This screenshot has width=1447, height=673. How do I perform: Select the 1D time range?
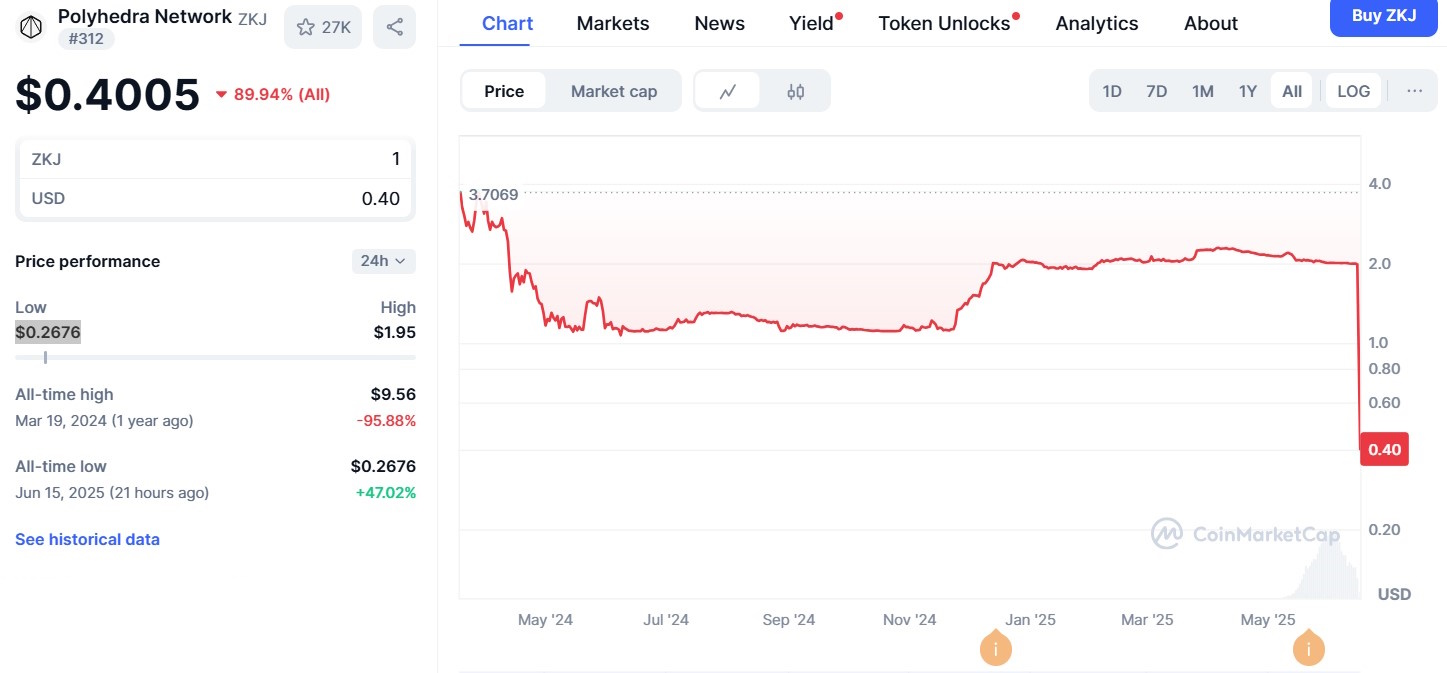(x=1112, y=91)
